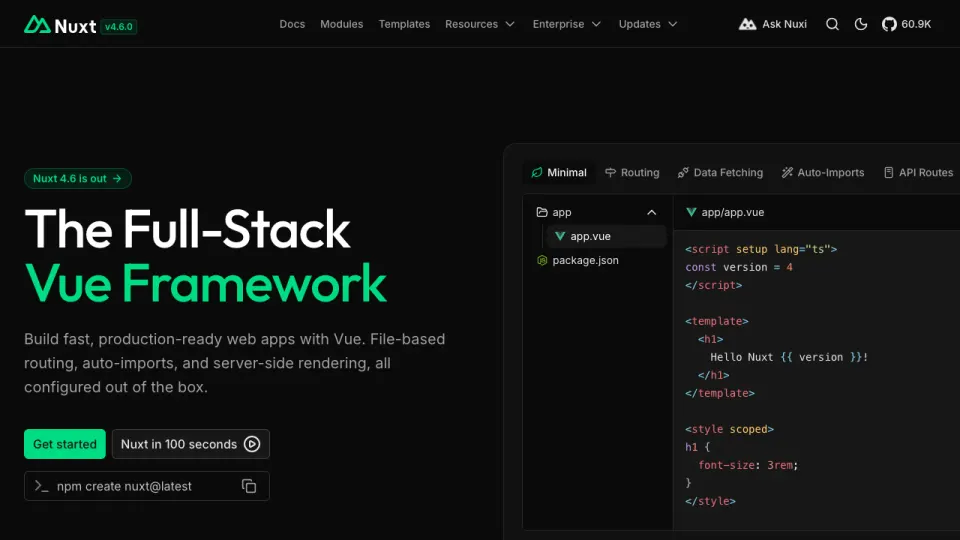Click the Get started button
Image resolution: width=960 pixels, height=540 pixels.
tap(65, 444)
